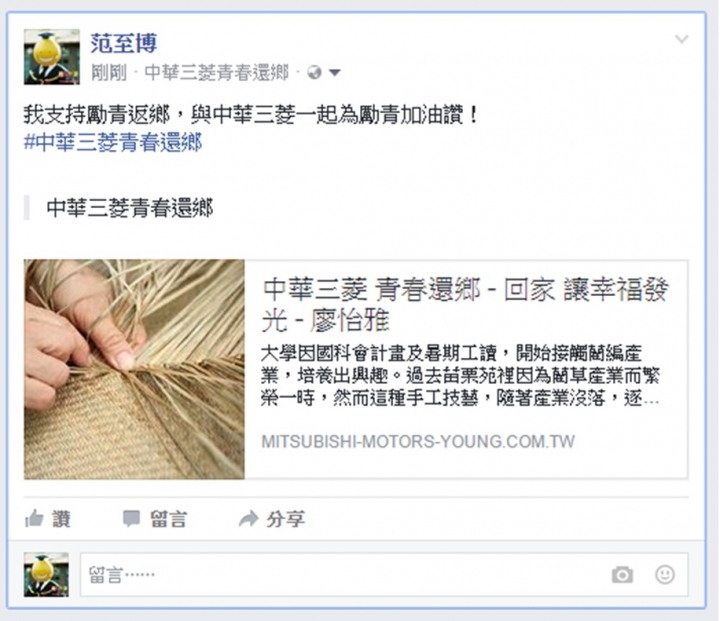This screenshot has width=720, height=621.
Task: Attach a photo using the camera icon
Action: (622, 575)
